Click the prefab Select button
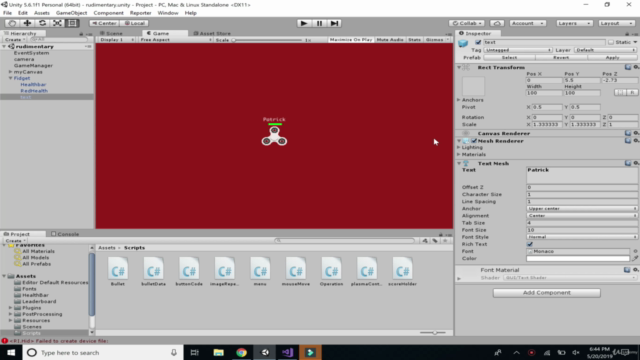The height and width of the screenshot is (360, 640). click(509, 58)
